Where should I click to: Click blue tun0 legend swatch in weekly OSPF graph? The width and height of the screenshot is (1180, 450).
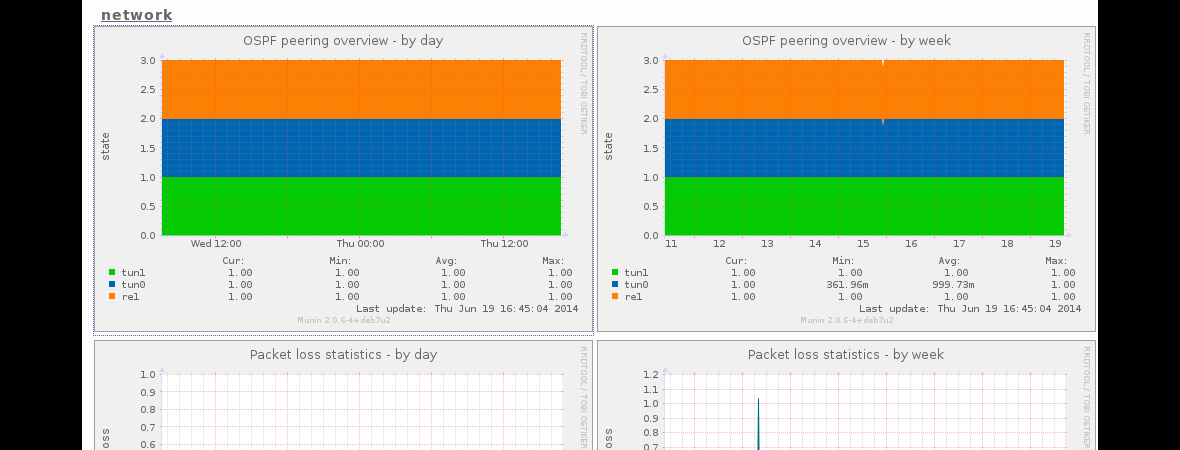(615, 284)
